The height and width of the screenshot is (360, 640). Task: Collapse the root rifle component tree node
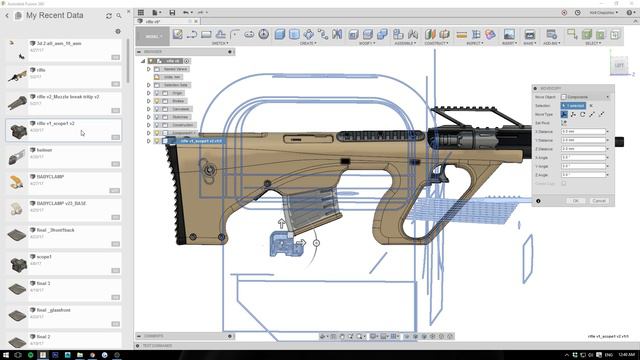143,61
